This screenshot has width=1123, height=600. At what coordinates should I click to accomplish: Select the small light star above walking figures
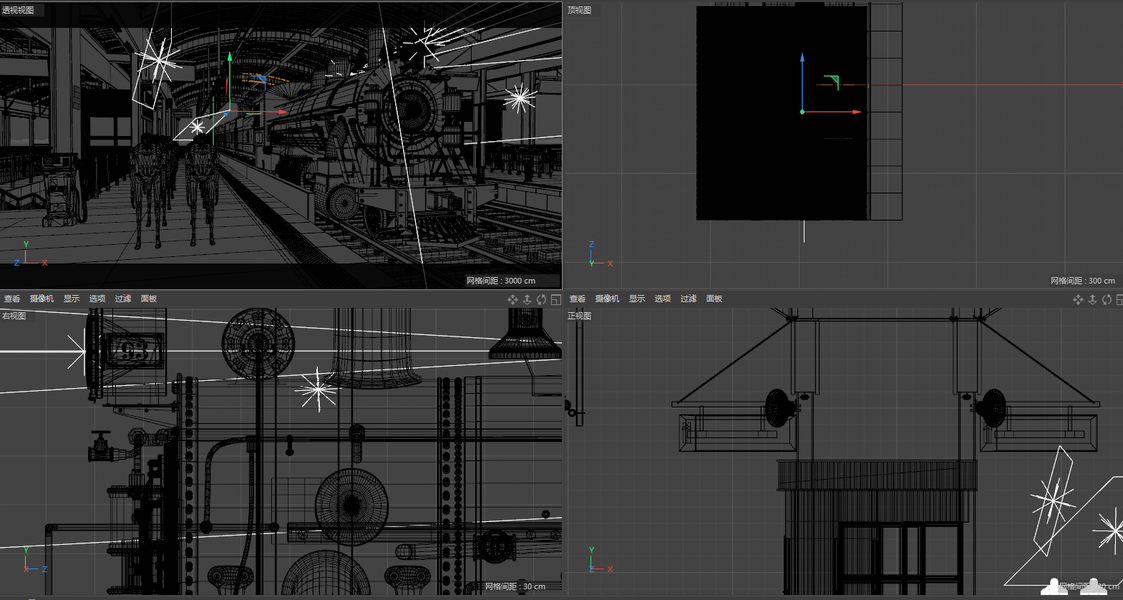[196, 127]
